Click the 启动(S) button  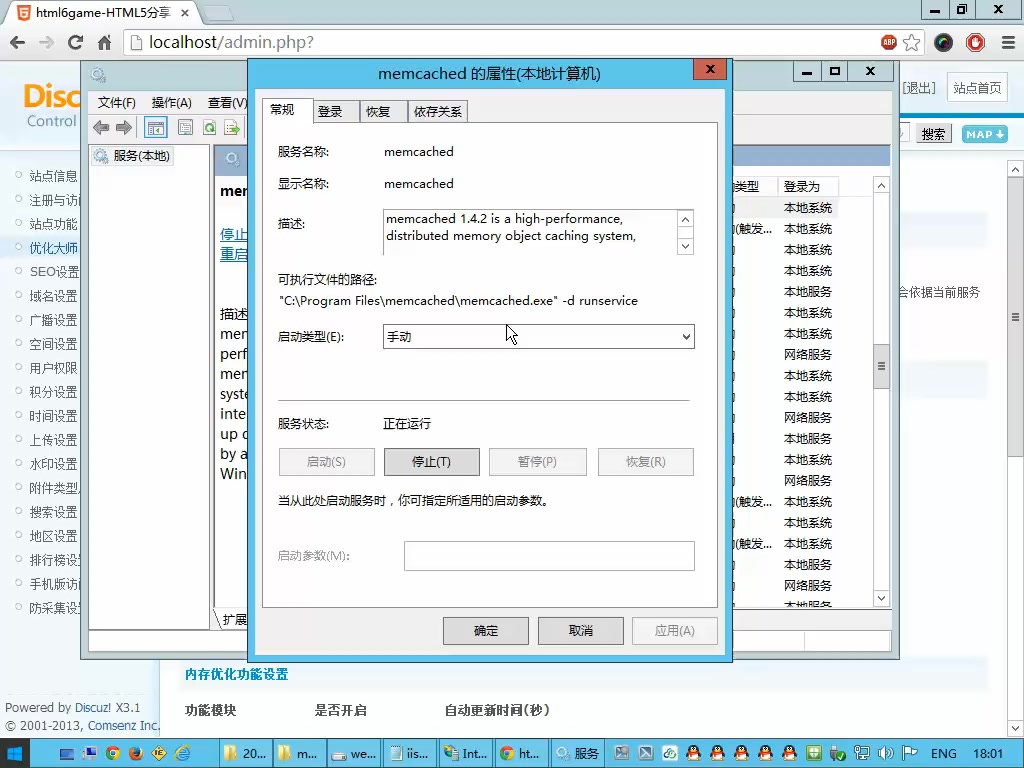click(327, 462)
